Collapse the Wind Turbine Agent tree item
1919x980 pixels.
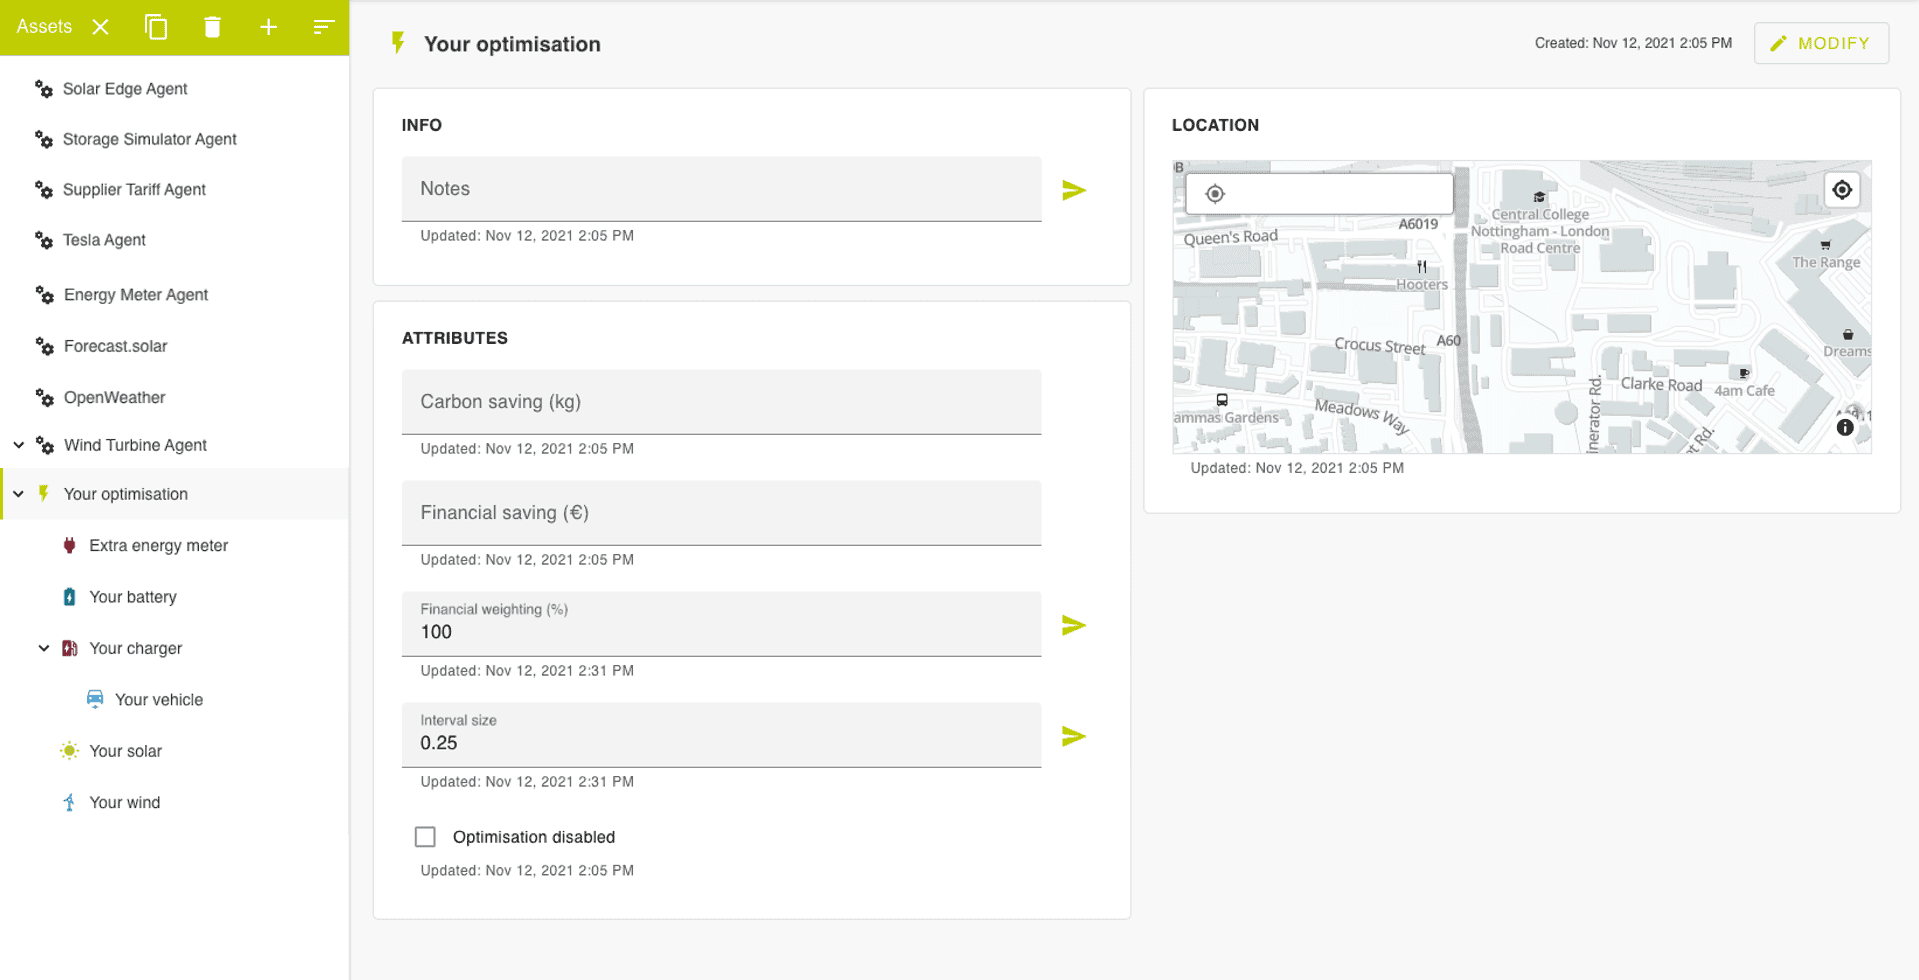[x=17, y=444]
